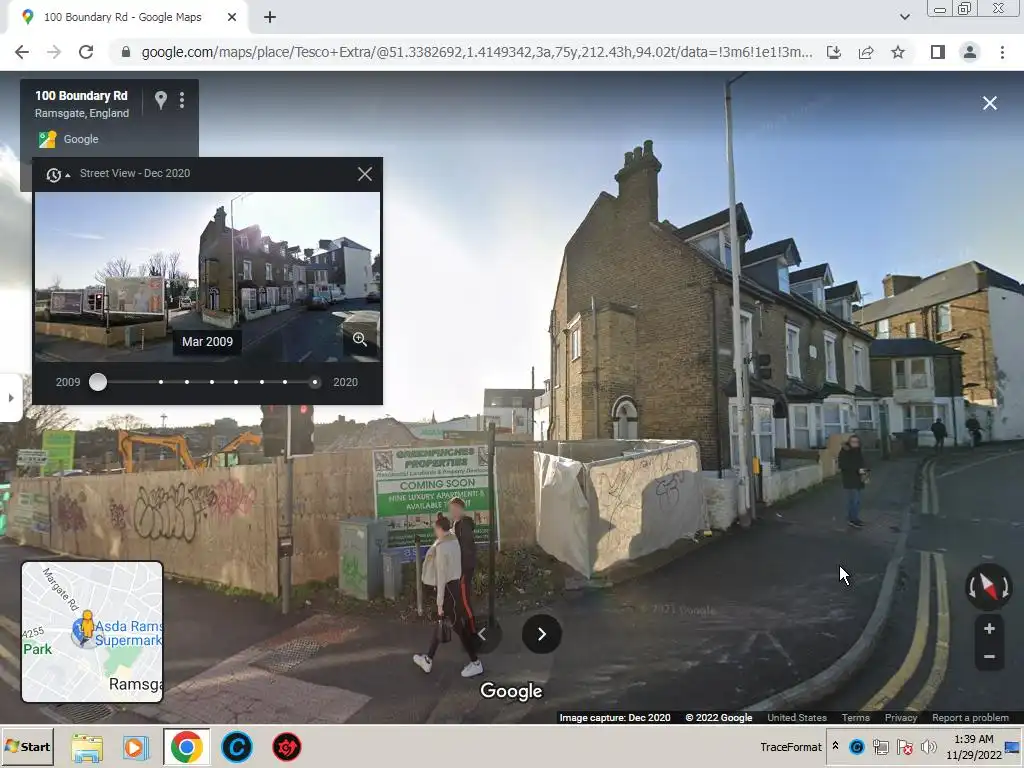Go back to the previous browser page

point(22,52)
